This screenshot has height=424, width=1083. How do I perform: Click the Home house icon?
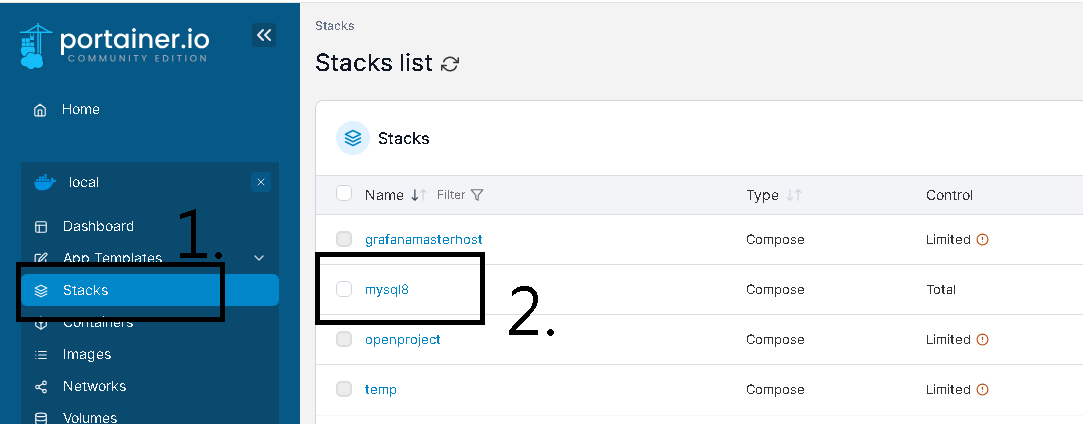point(40,110)
